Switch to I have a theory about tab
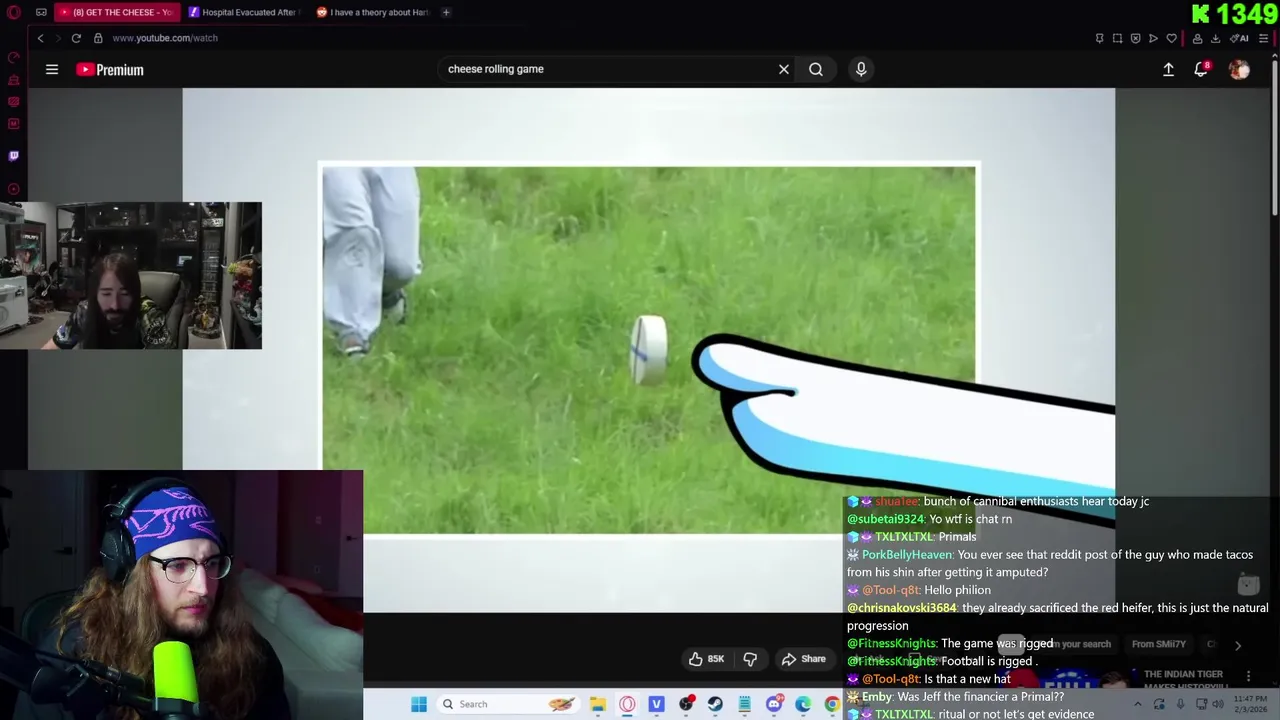Screen dimensions: 1280x720 click(372, 12)
